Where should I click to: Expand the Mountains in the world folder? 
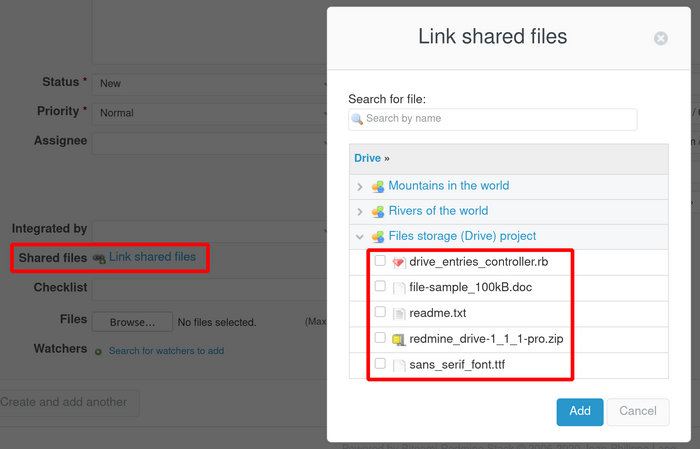[x=360, y=186]
